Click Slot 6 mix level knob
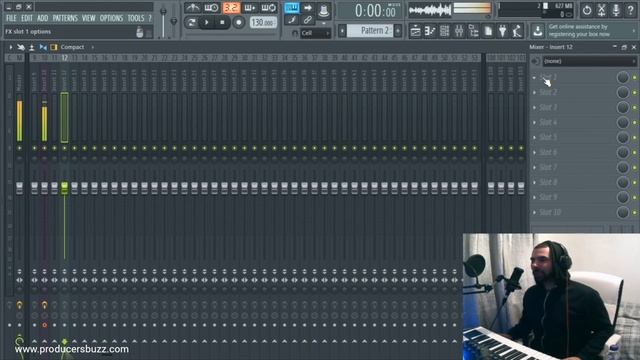 622,152
